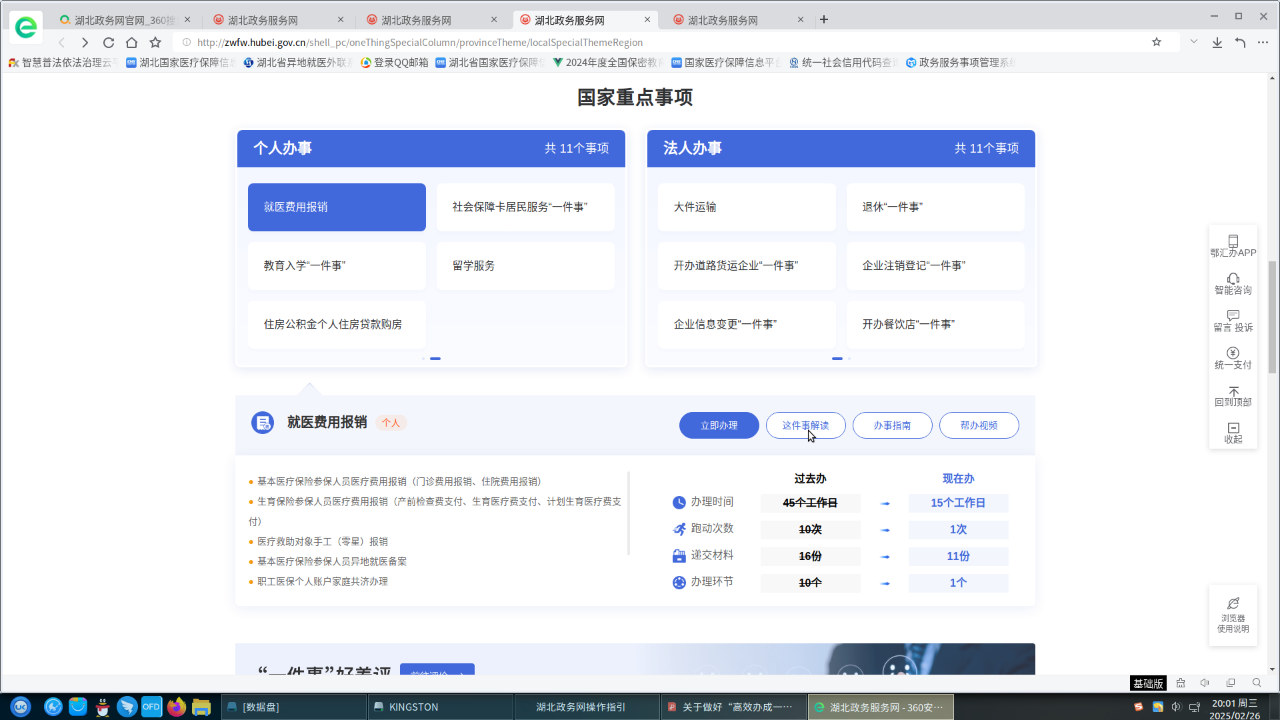Click the 智能咨询 headset icon
The width and height of the screenshot is (1280, 720).
pos(1233,279)
